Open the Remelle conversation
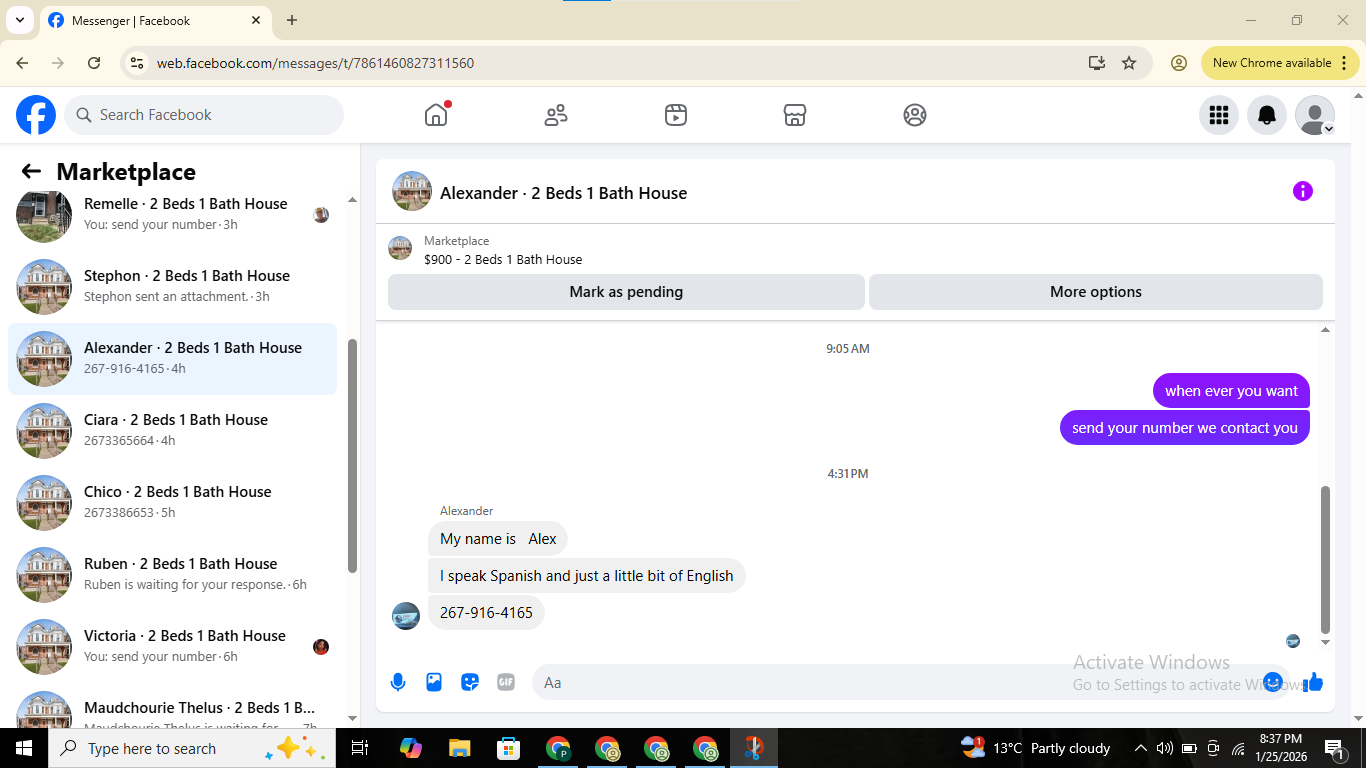 [172, 214]
